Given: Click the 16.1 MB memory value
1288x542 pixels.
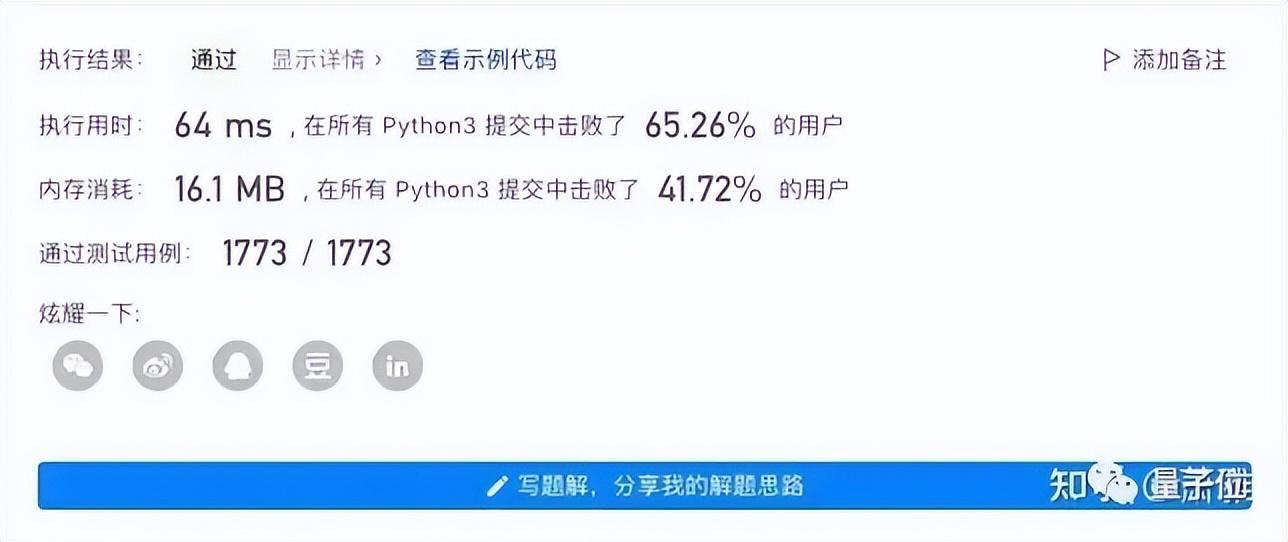Looking at the screenshot, I should (x=230, y=189).
